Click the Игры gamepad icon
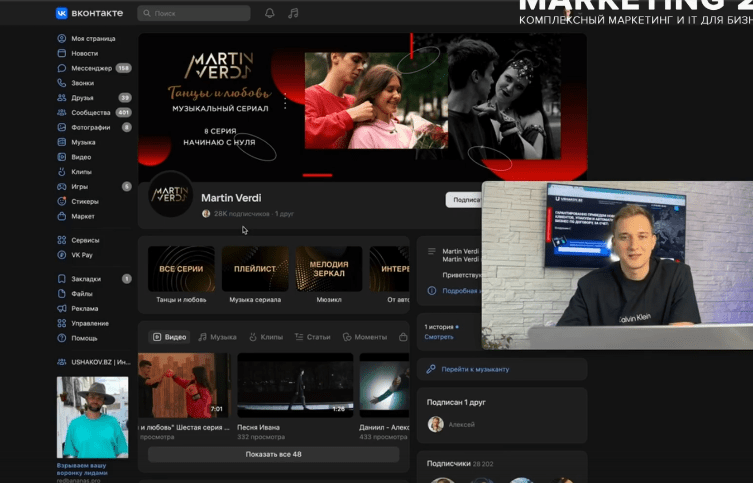The height and width of the screenshot is (483, 753). click(61, 187)
